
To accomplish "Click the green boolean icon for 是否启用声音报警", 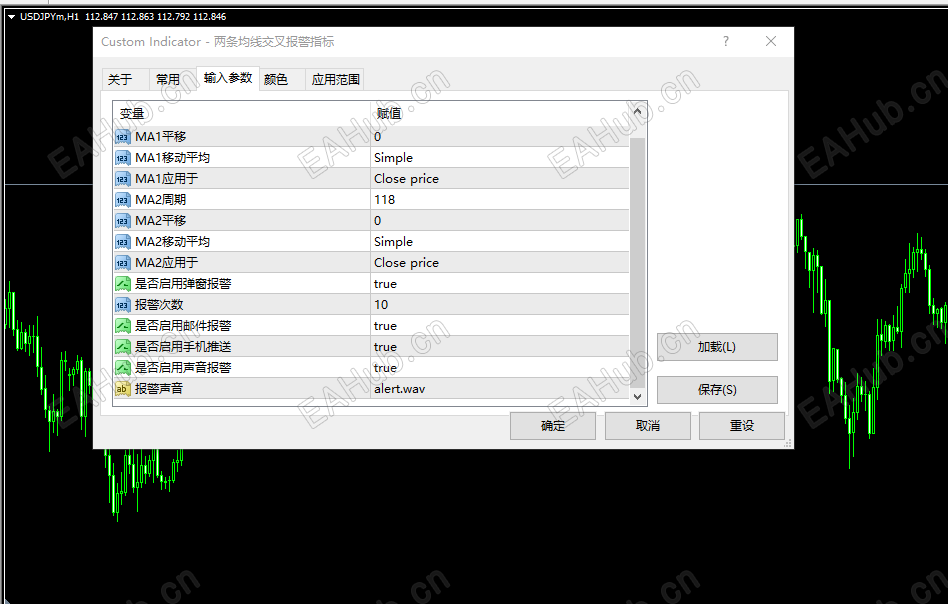I will [x=121, y=367].
